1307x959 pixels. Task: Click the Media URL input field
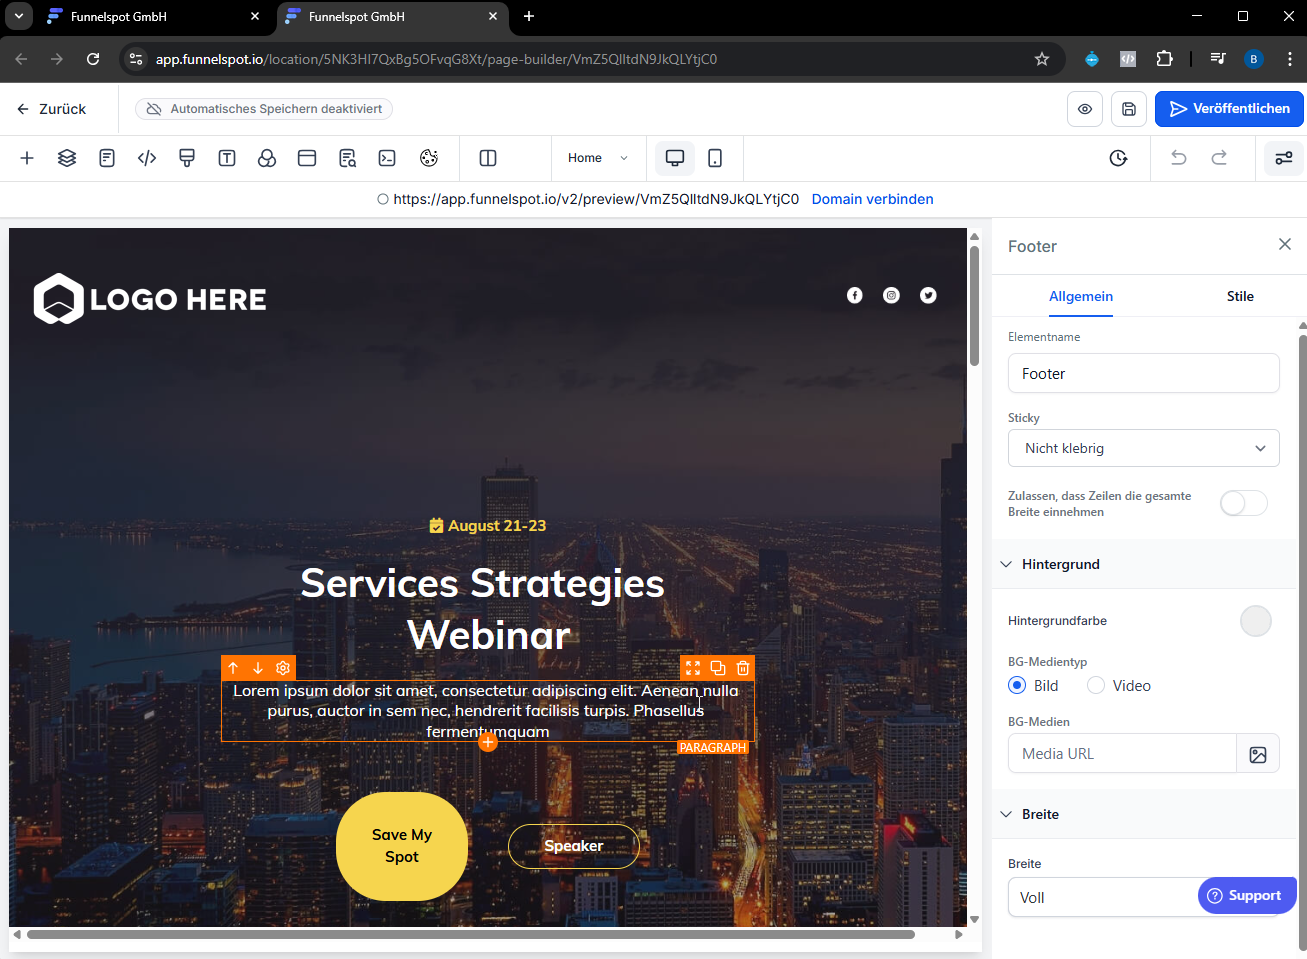(1122, 754)
